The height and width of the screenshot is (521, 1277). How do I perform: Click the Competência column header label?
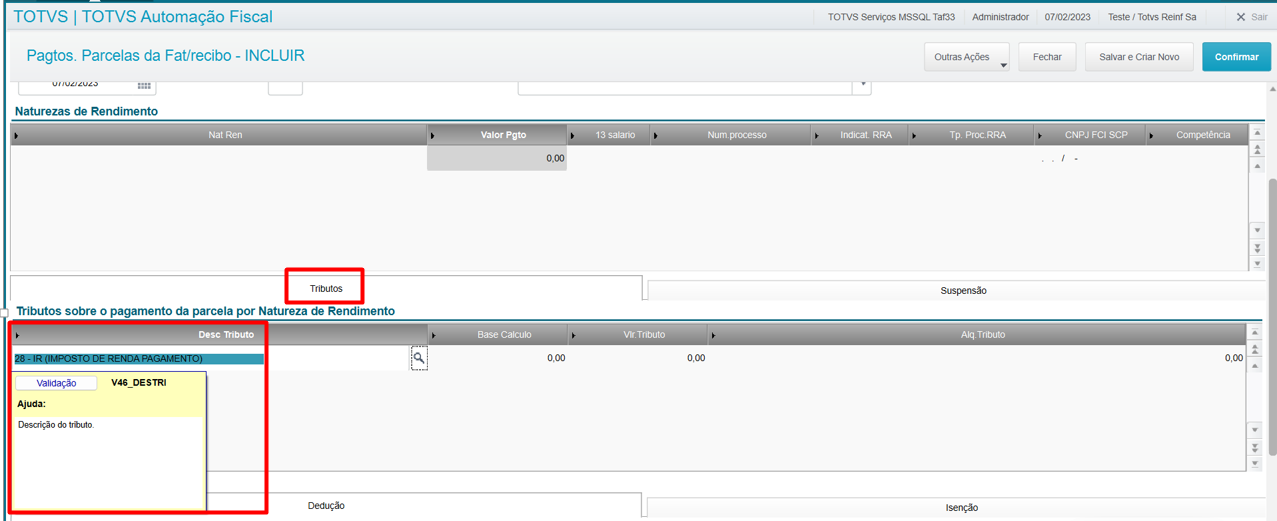coord(1203,135)
